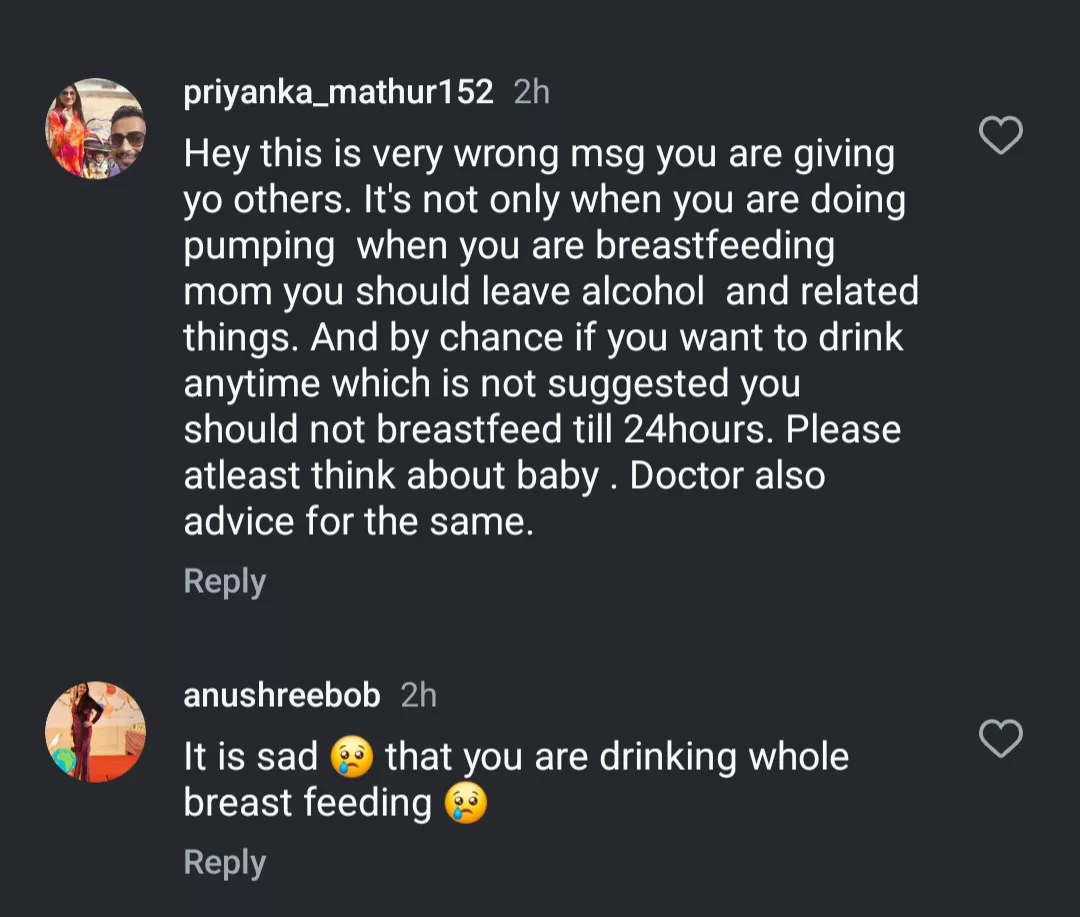Screen dimensions: 1080x917
Task: Click the 2h timestamp beside priyanka_mathur152
Action: (531, 93)
